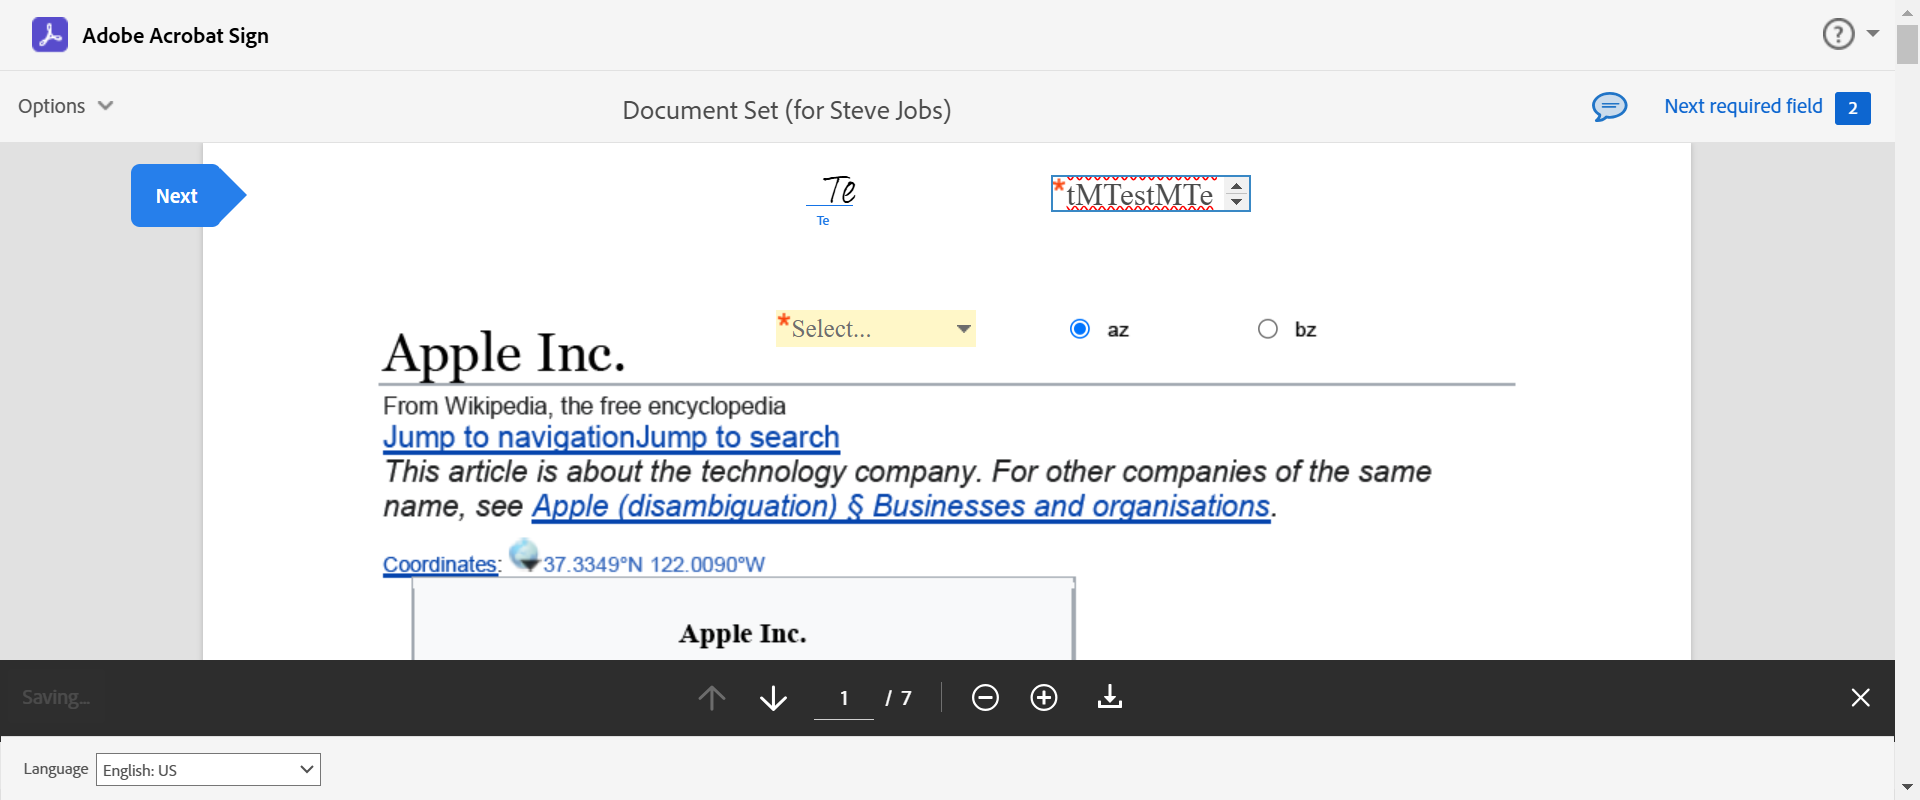Screen dimensions: 1920x800
Task: Open the Language English: US dropdown
Action: tap(208, 769)
